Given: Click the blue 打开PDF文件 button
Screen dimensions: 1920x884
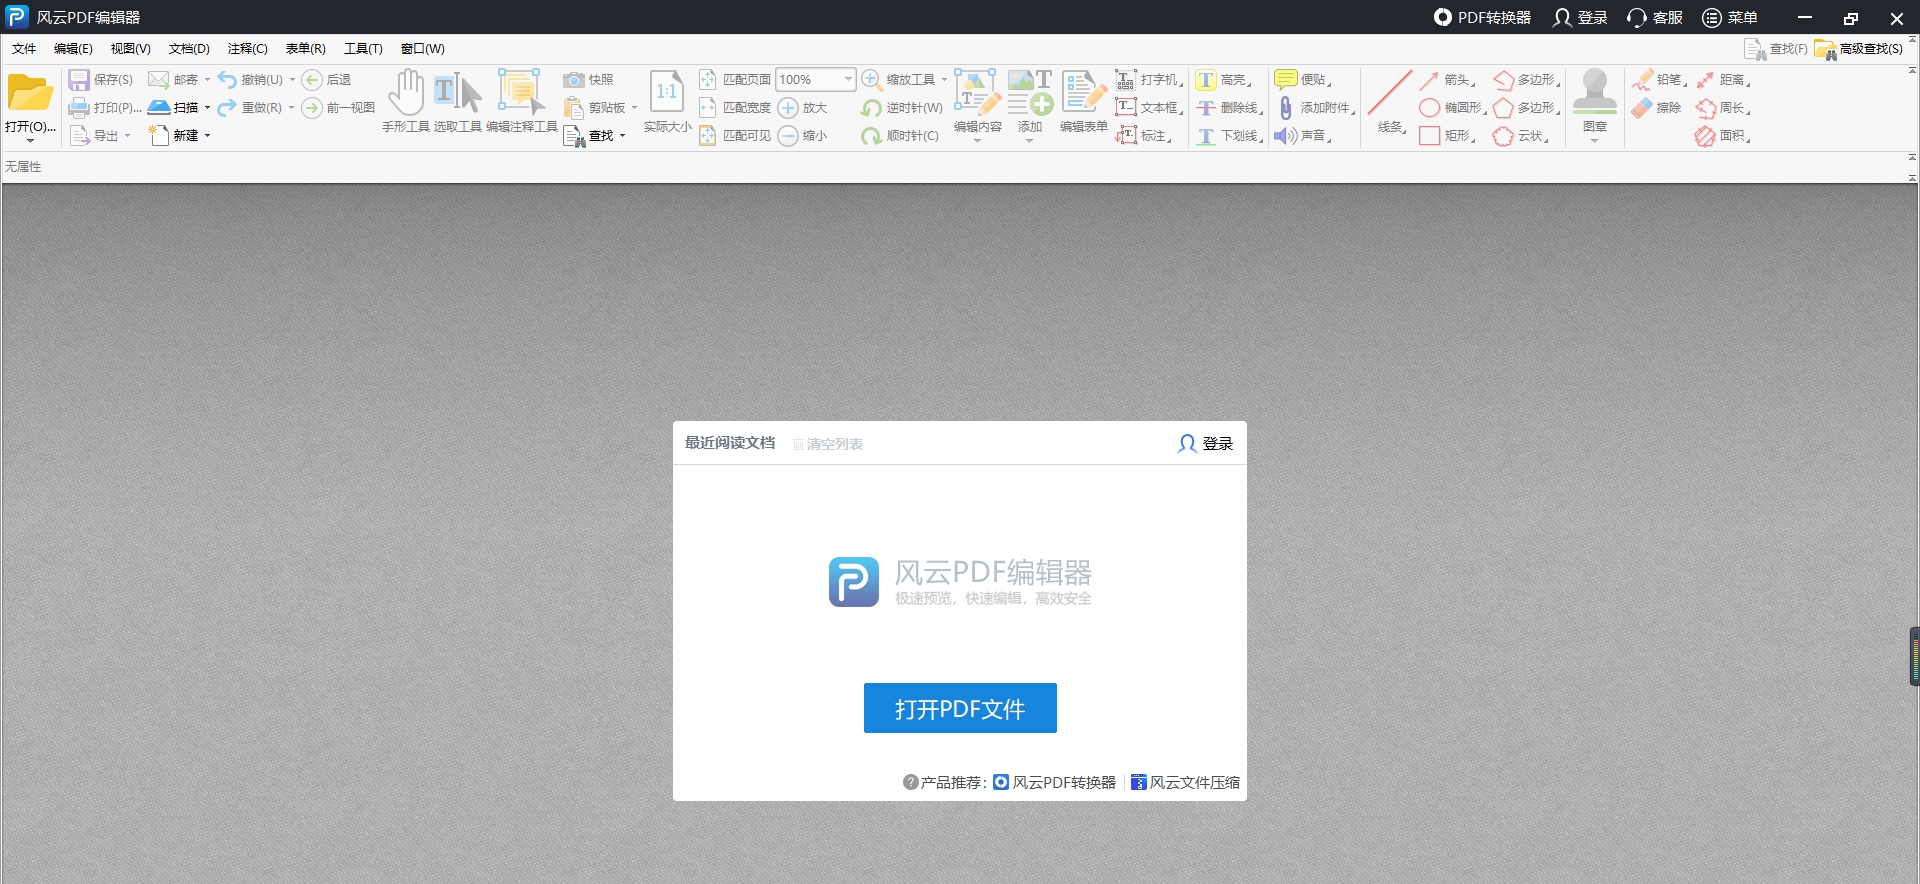Looking at the screenshot, I should (x=960, y=708).
